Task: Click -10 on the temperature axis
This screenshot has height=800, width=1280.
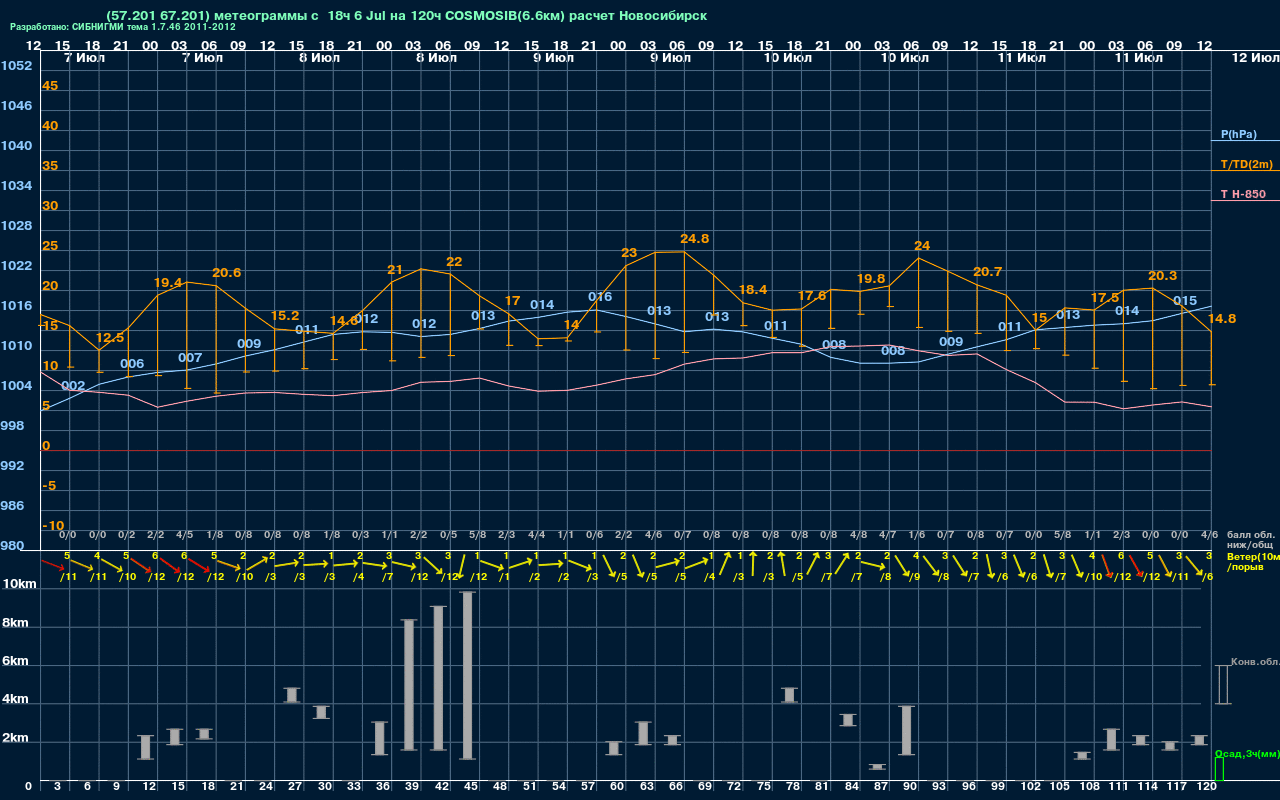Action: coord(54,526)
